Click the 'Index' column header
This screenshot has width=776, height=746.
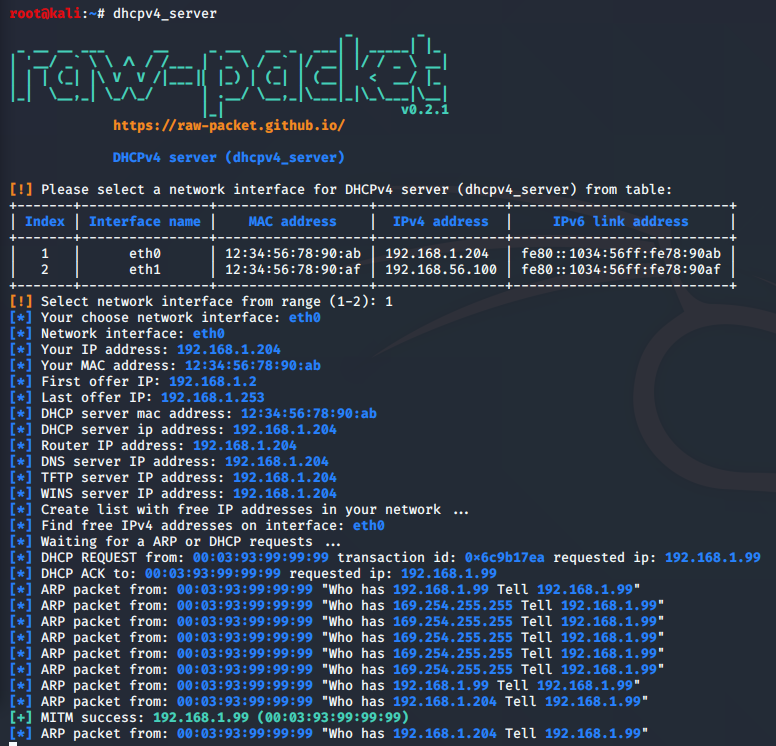tap(45, 221)
